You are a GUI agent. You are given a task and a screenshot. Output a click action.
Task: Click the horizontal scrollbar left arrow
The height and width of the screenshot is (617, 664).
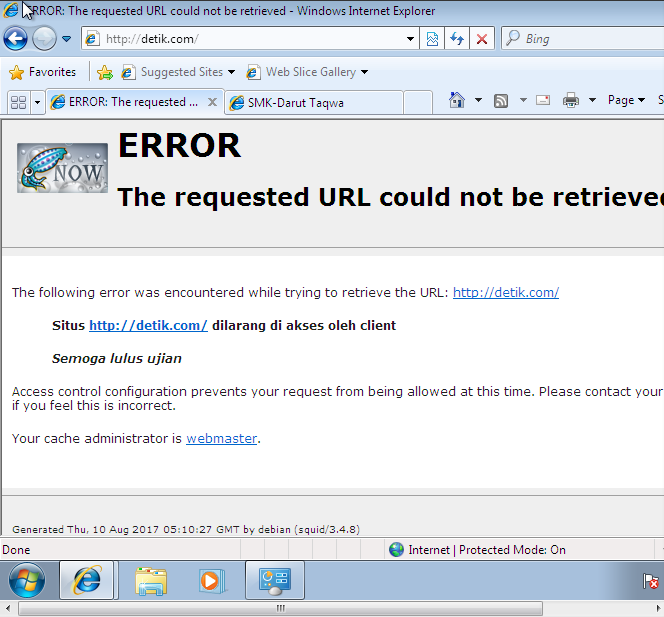(8, 609)
